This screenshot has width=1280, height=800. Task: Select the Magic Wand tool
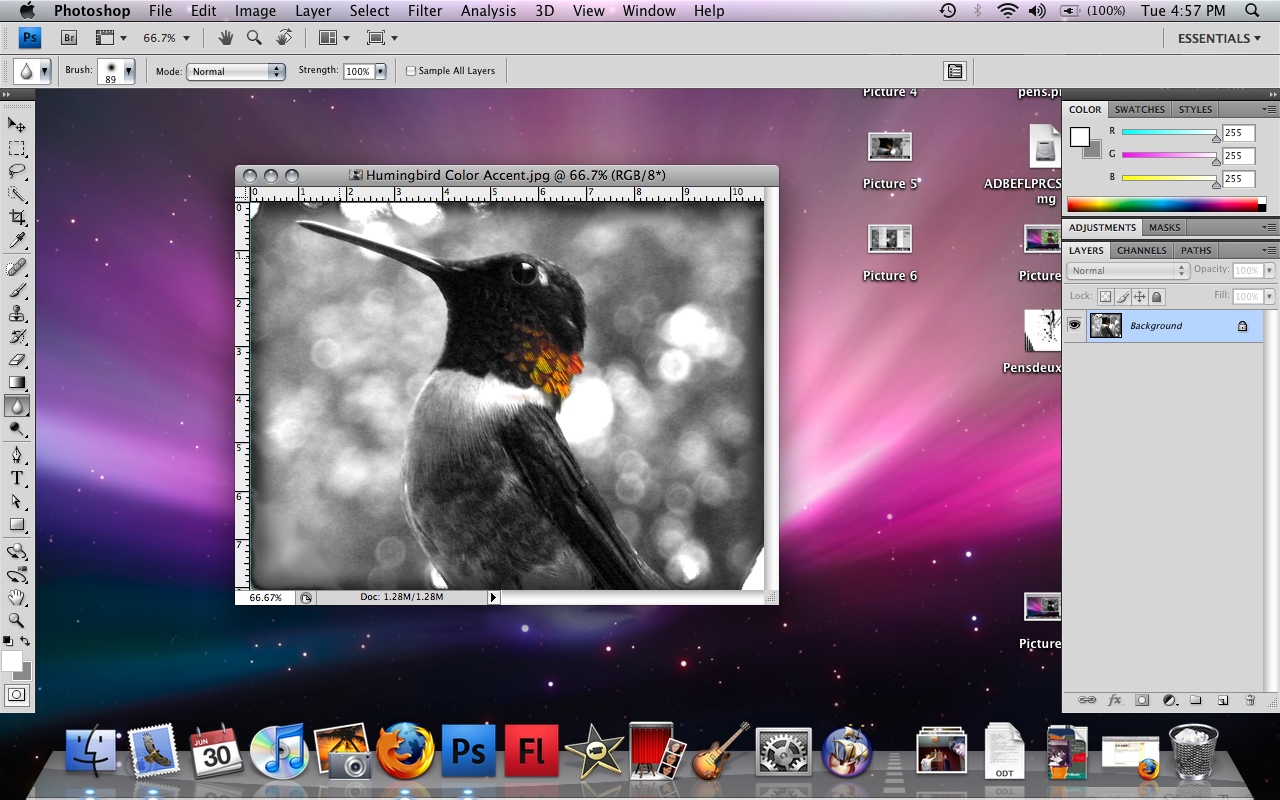(17, 195)
